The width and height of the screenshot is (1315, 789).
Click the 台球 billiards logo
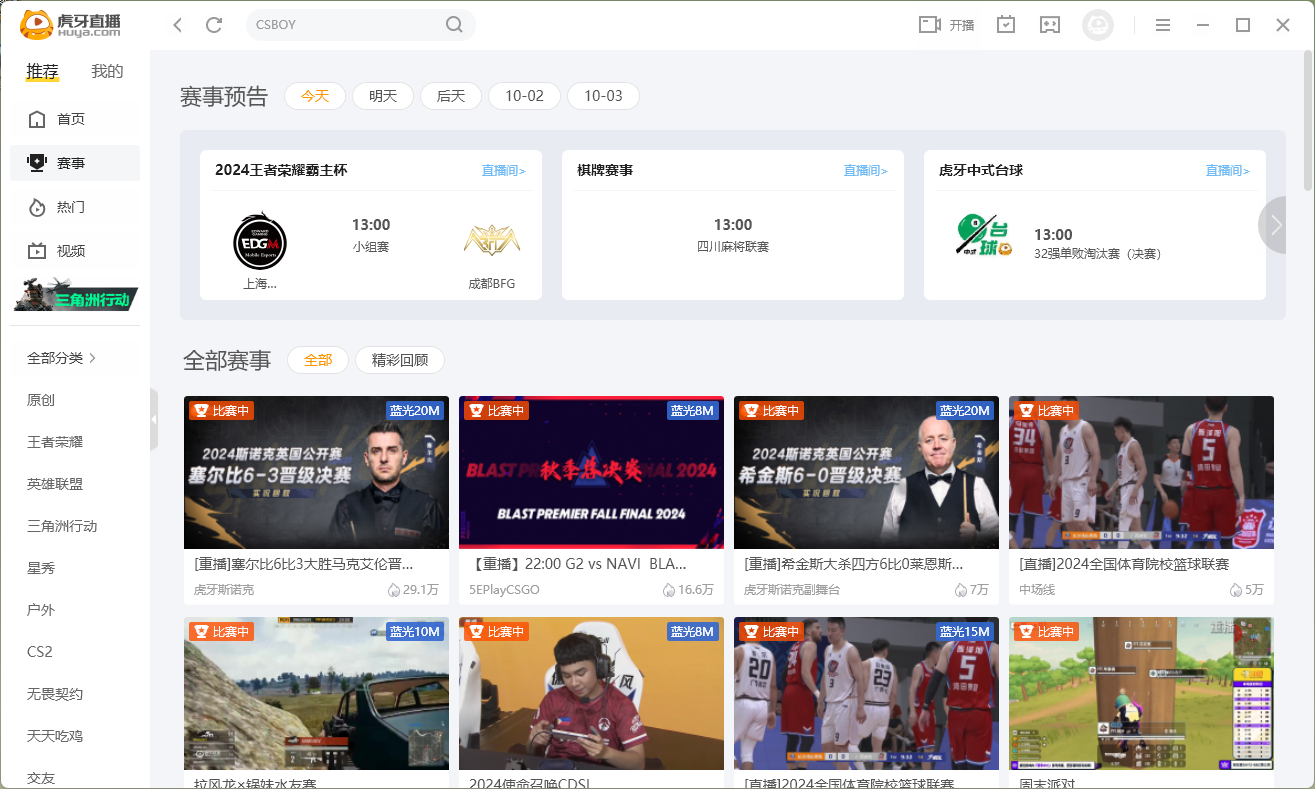(x=984, y=237)
